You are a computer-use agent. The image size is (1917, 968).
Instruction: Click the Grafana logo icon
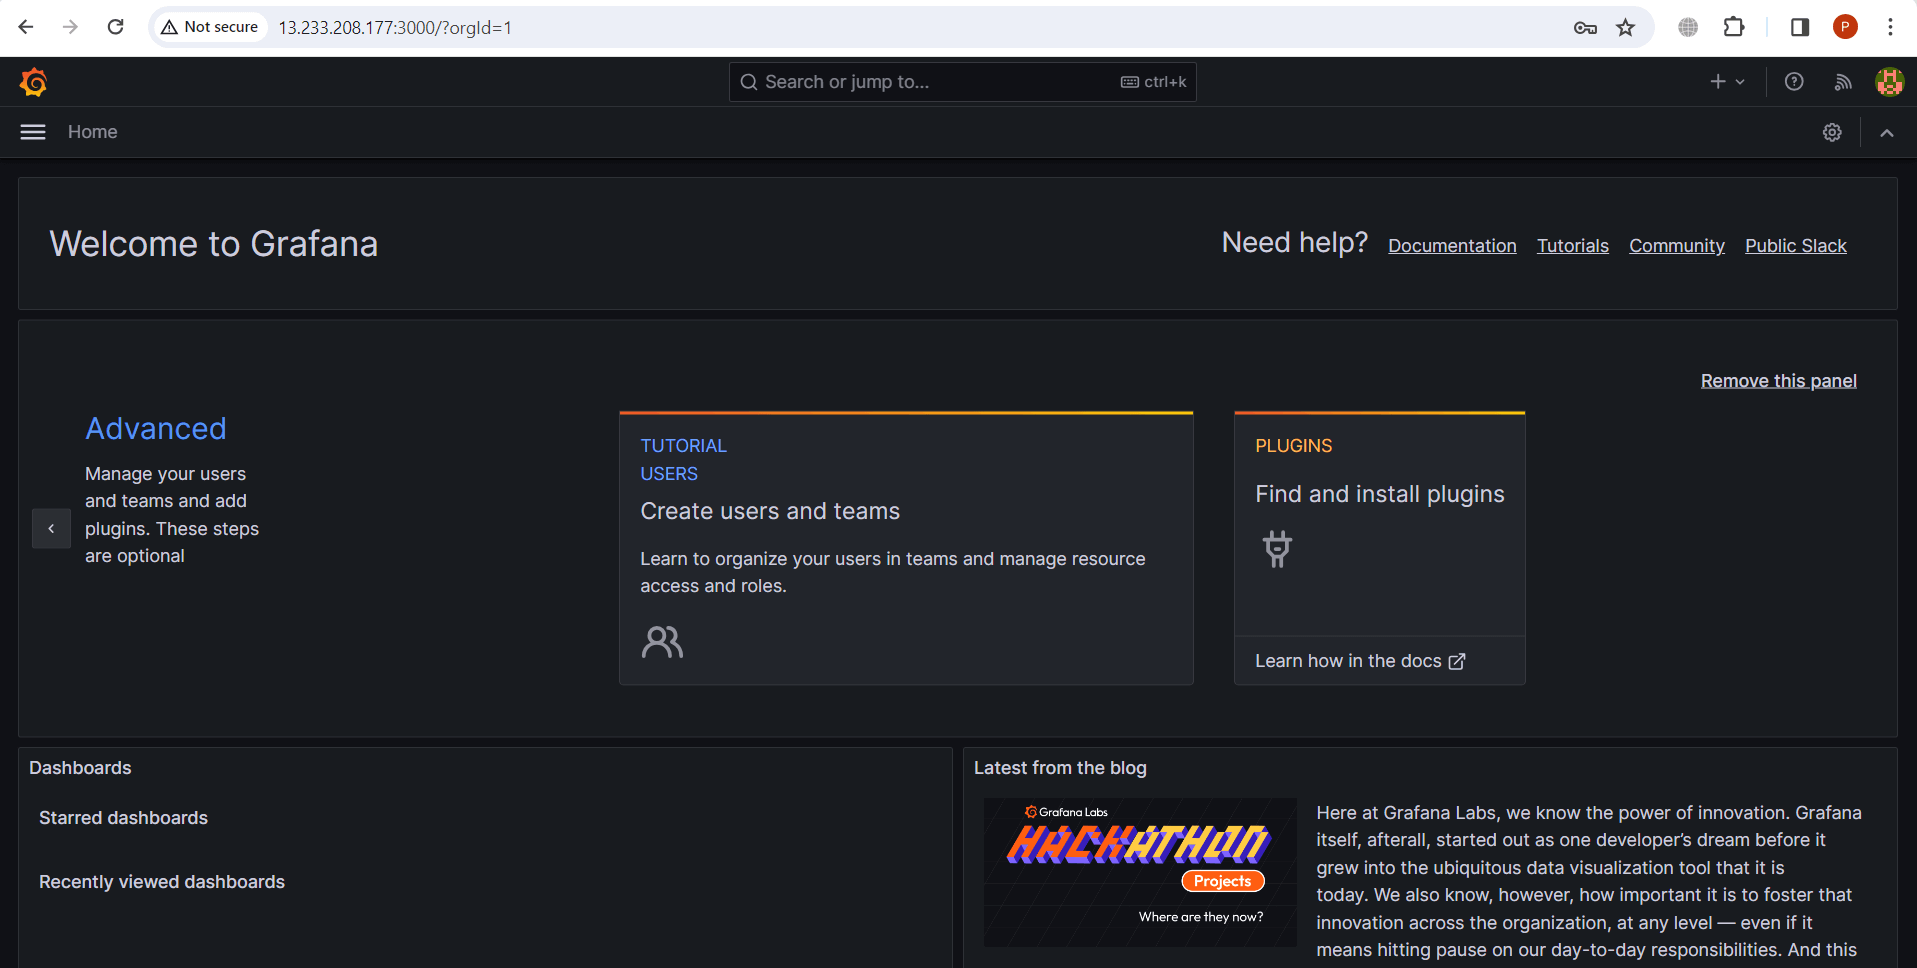[x=34, y=82]
